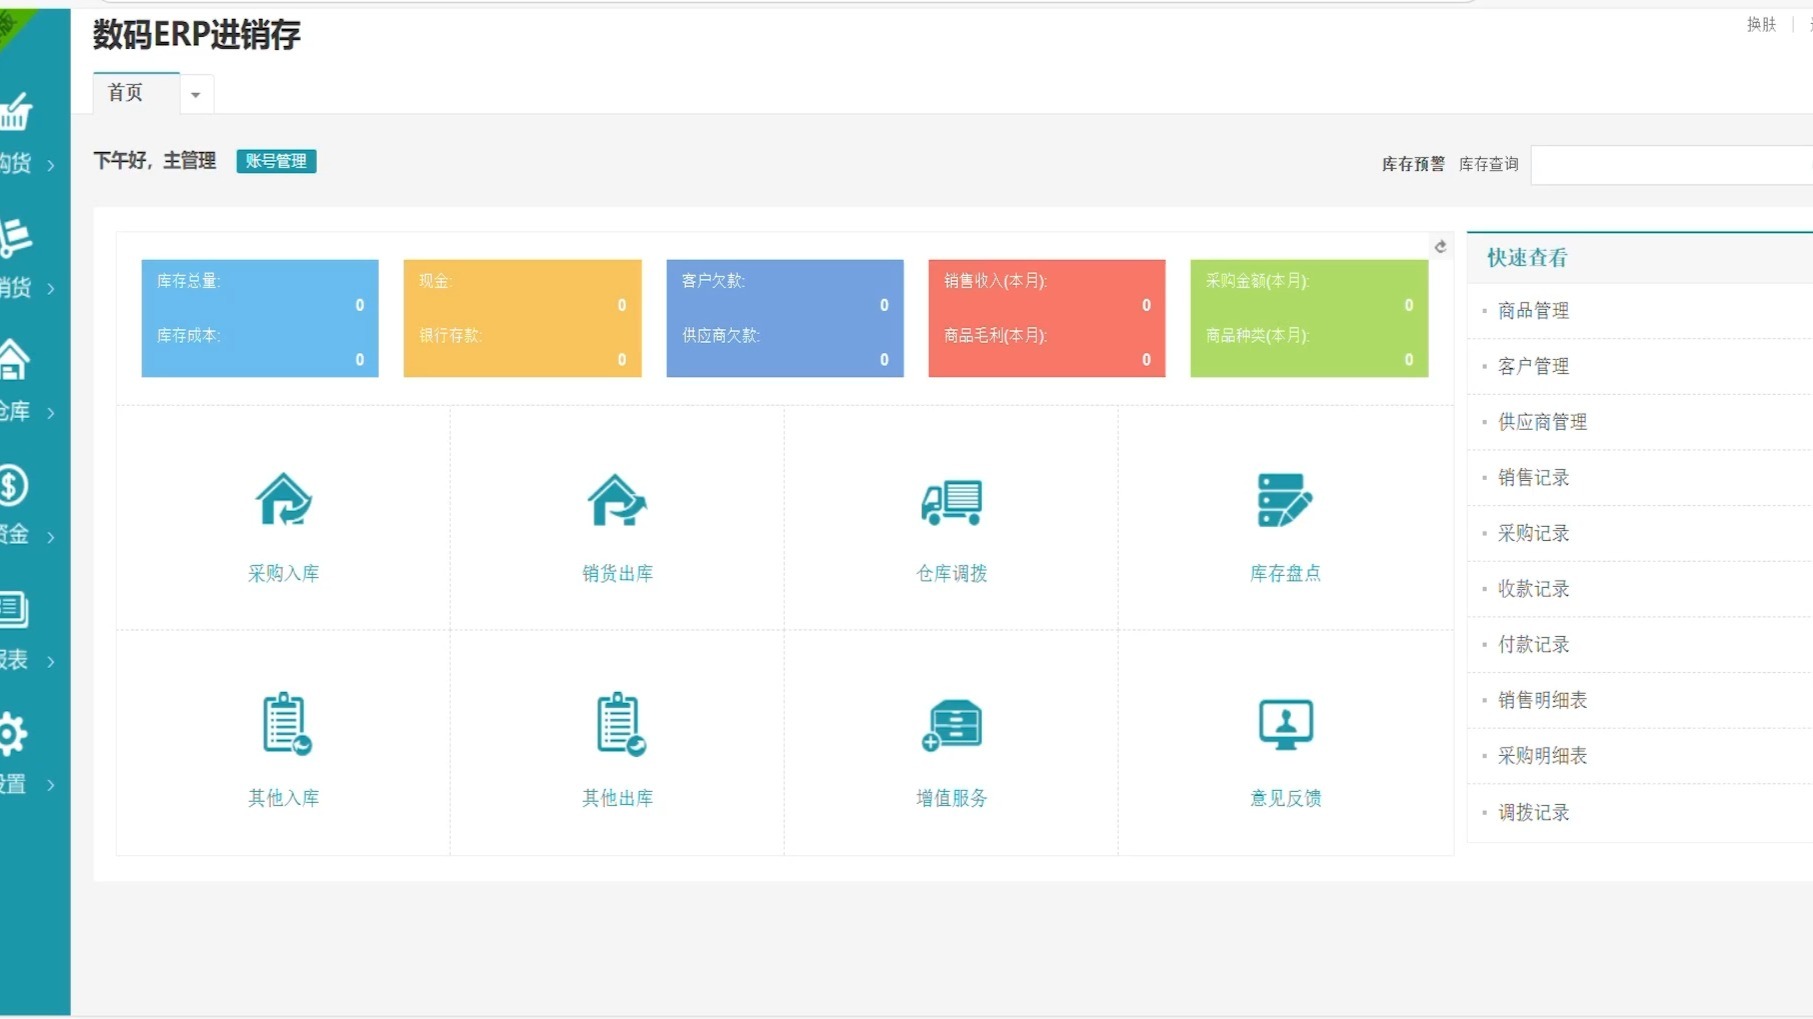Switch to the 首页 tab
This screenshot has width=1813, height=1019.
(x=136, y=92)
